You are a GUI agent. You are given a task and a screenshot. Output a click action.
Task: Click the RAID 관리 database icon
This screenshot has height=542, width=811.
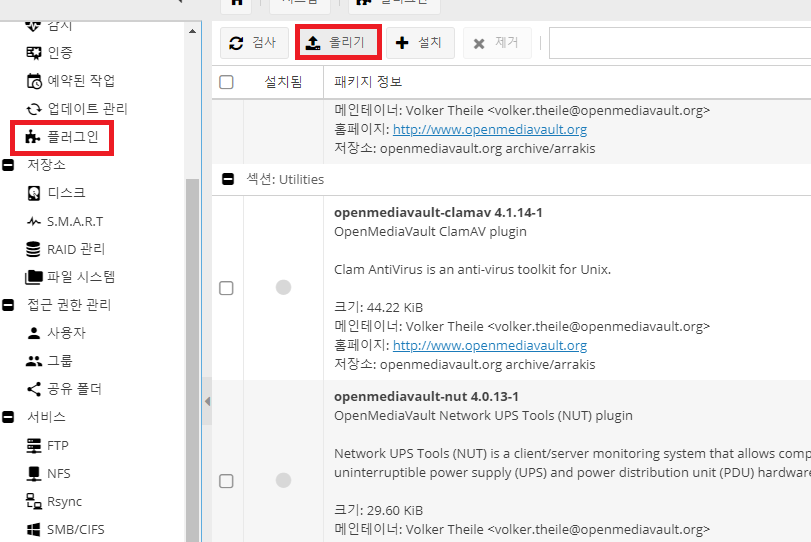(33, 249)
